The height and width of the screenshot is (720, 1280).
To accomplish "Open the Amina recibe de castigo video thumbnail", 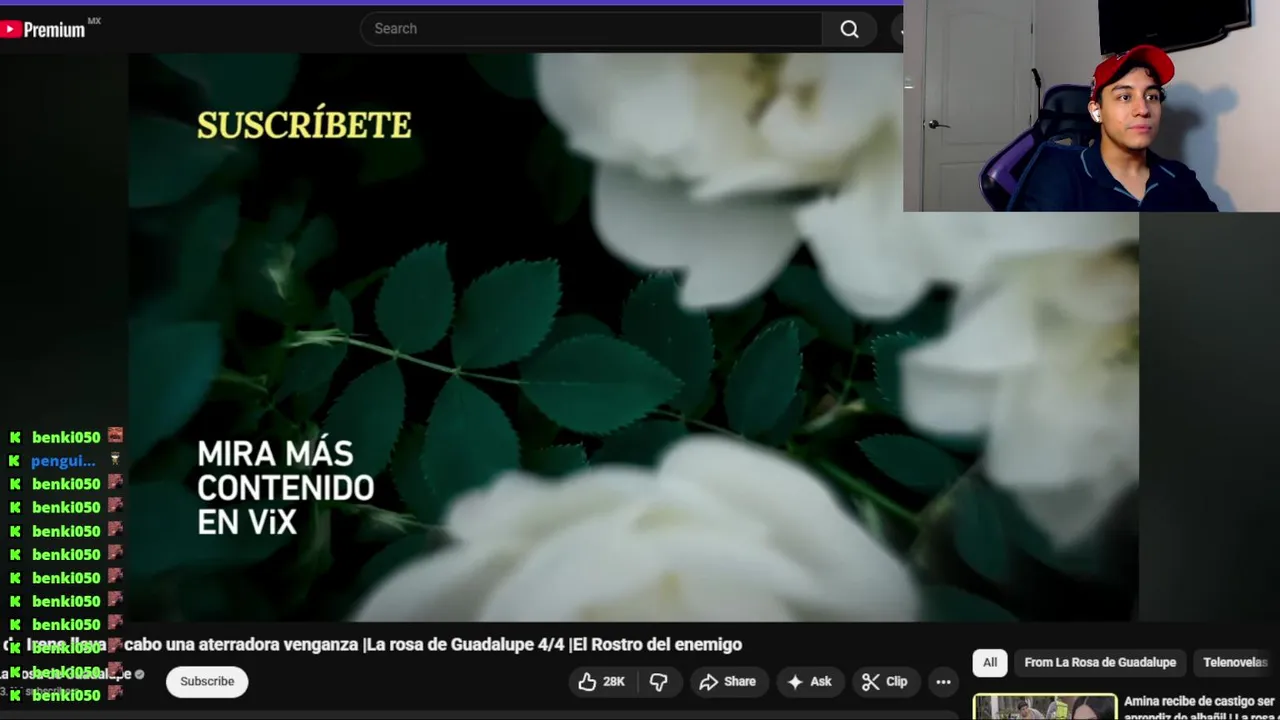I will (1045, 707).
